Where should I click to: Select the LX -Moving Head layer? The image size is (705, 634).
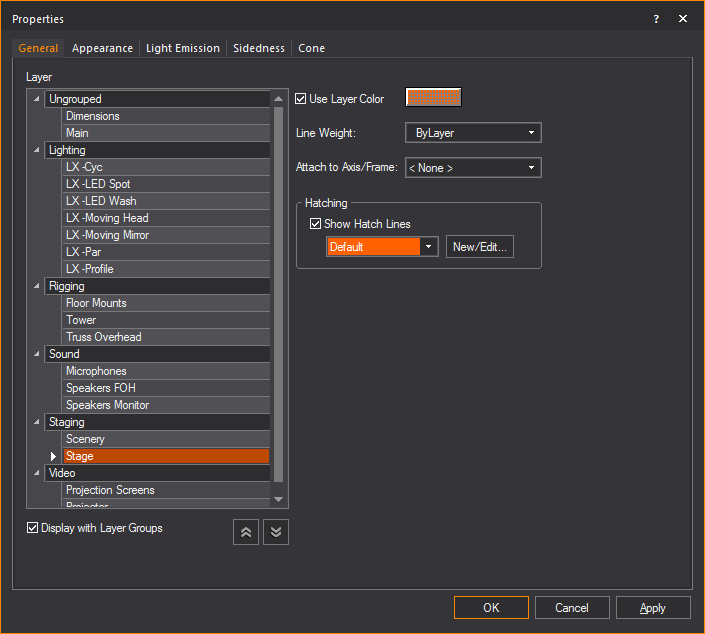point(107,218)
